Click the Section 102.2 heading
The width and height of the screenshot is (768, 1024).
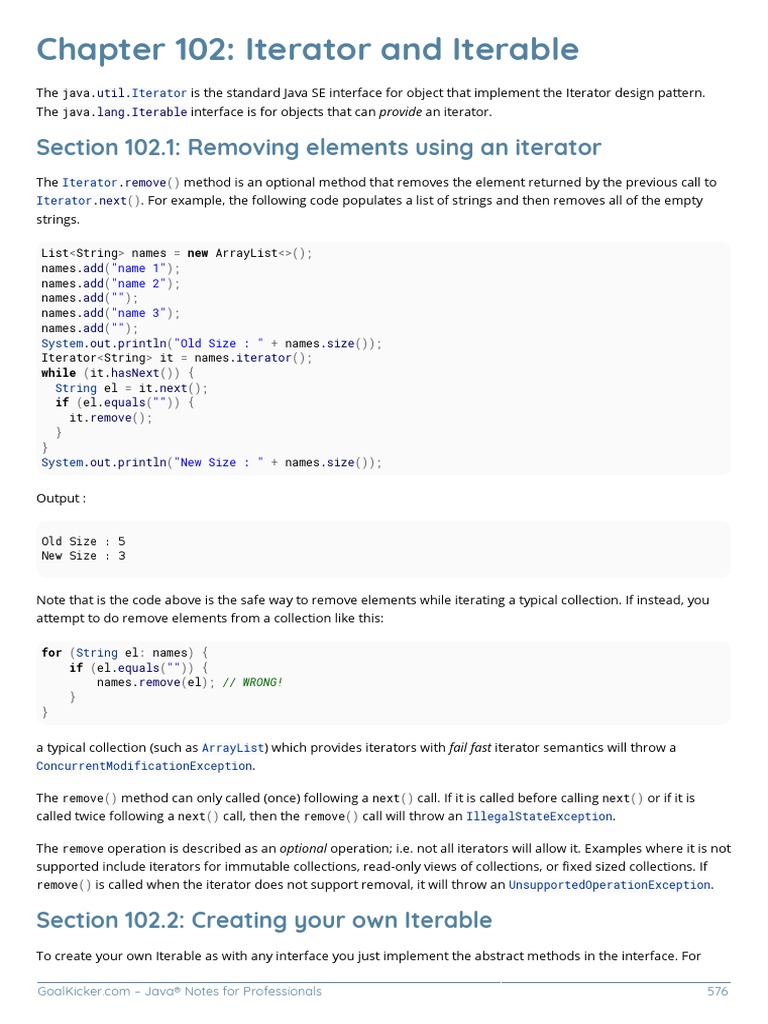click(264, 920)
